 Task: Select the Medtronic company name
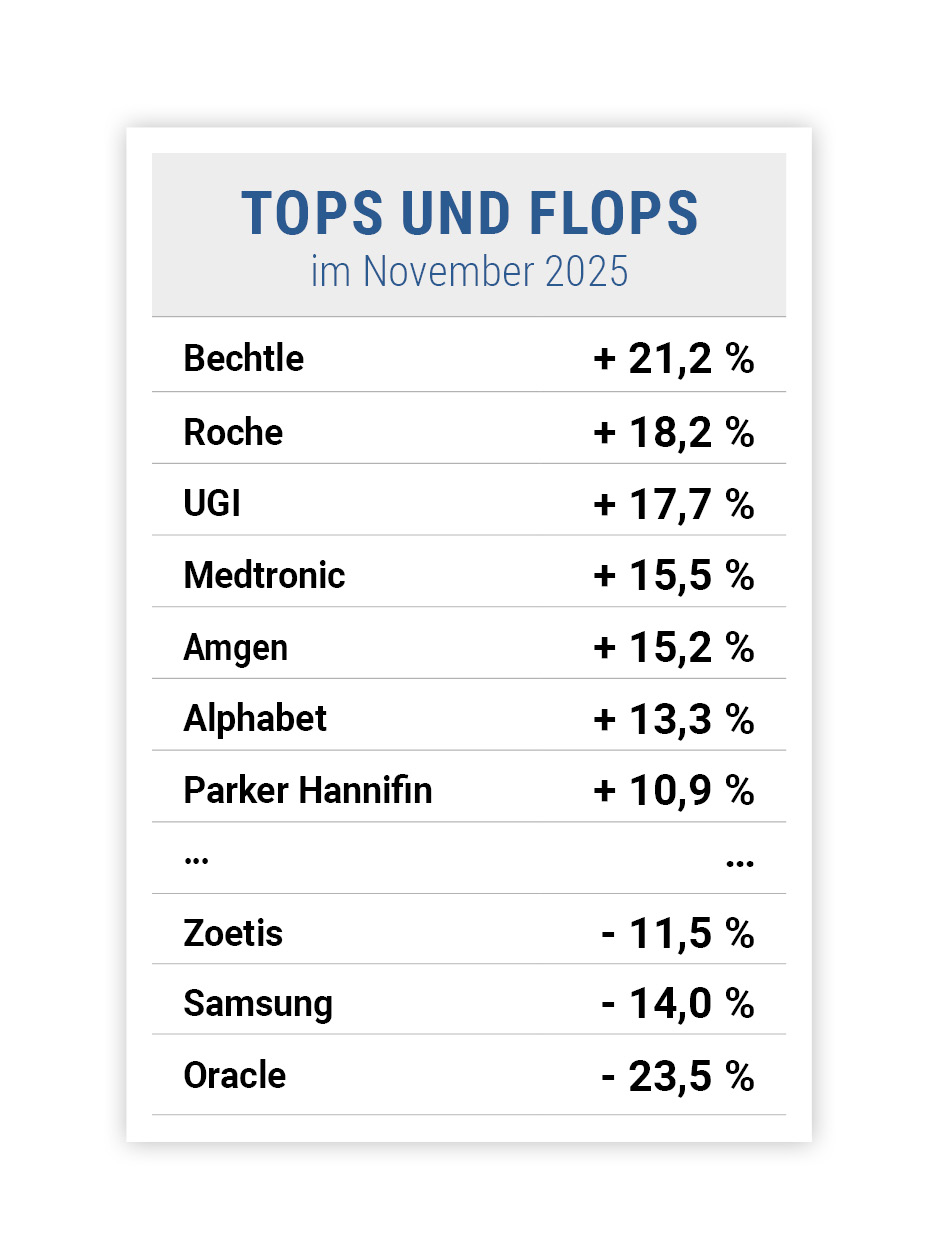tap(264, 575)
